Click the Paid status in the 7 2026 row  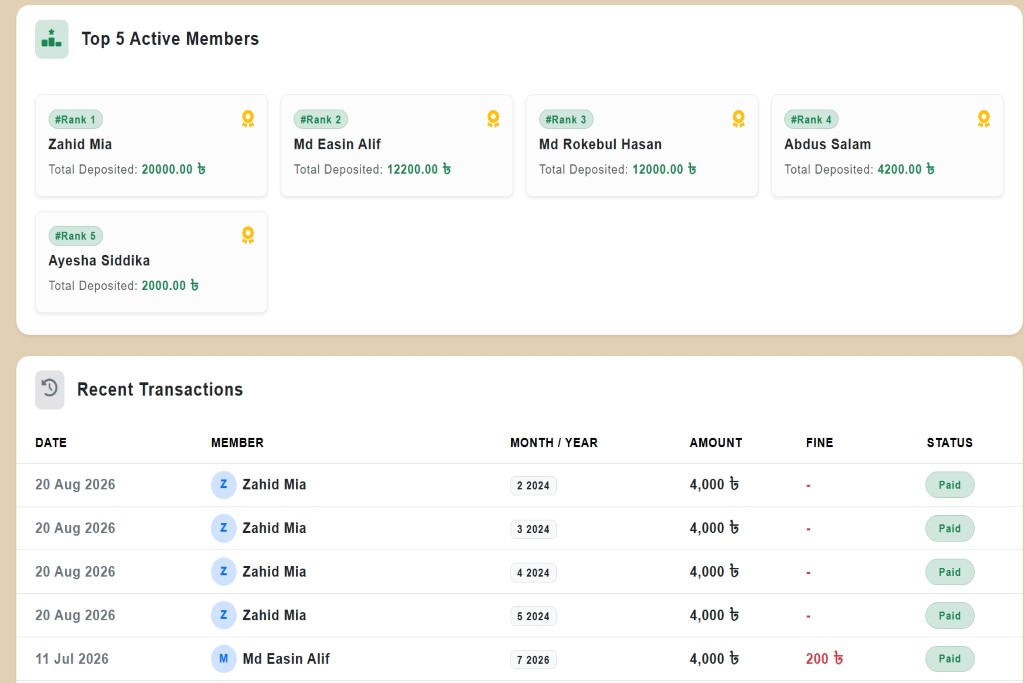point(950,659)
